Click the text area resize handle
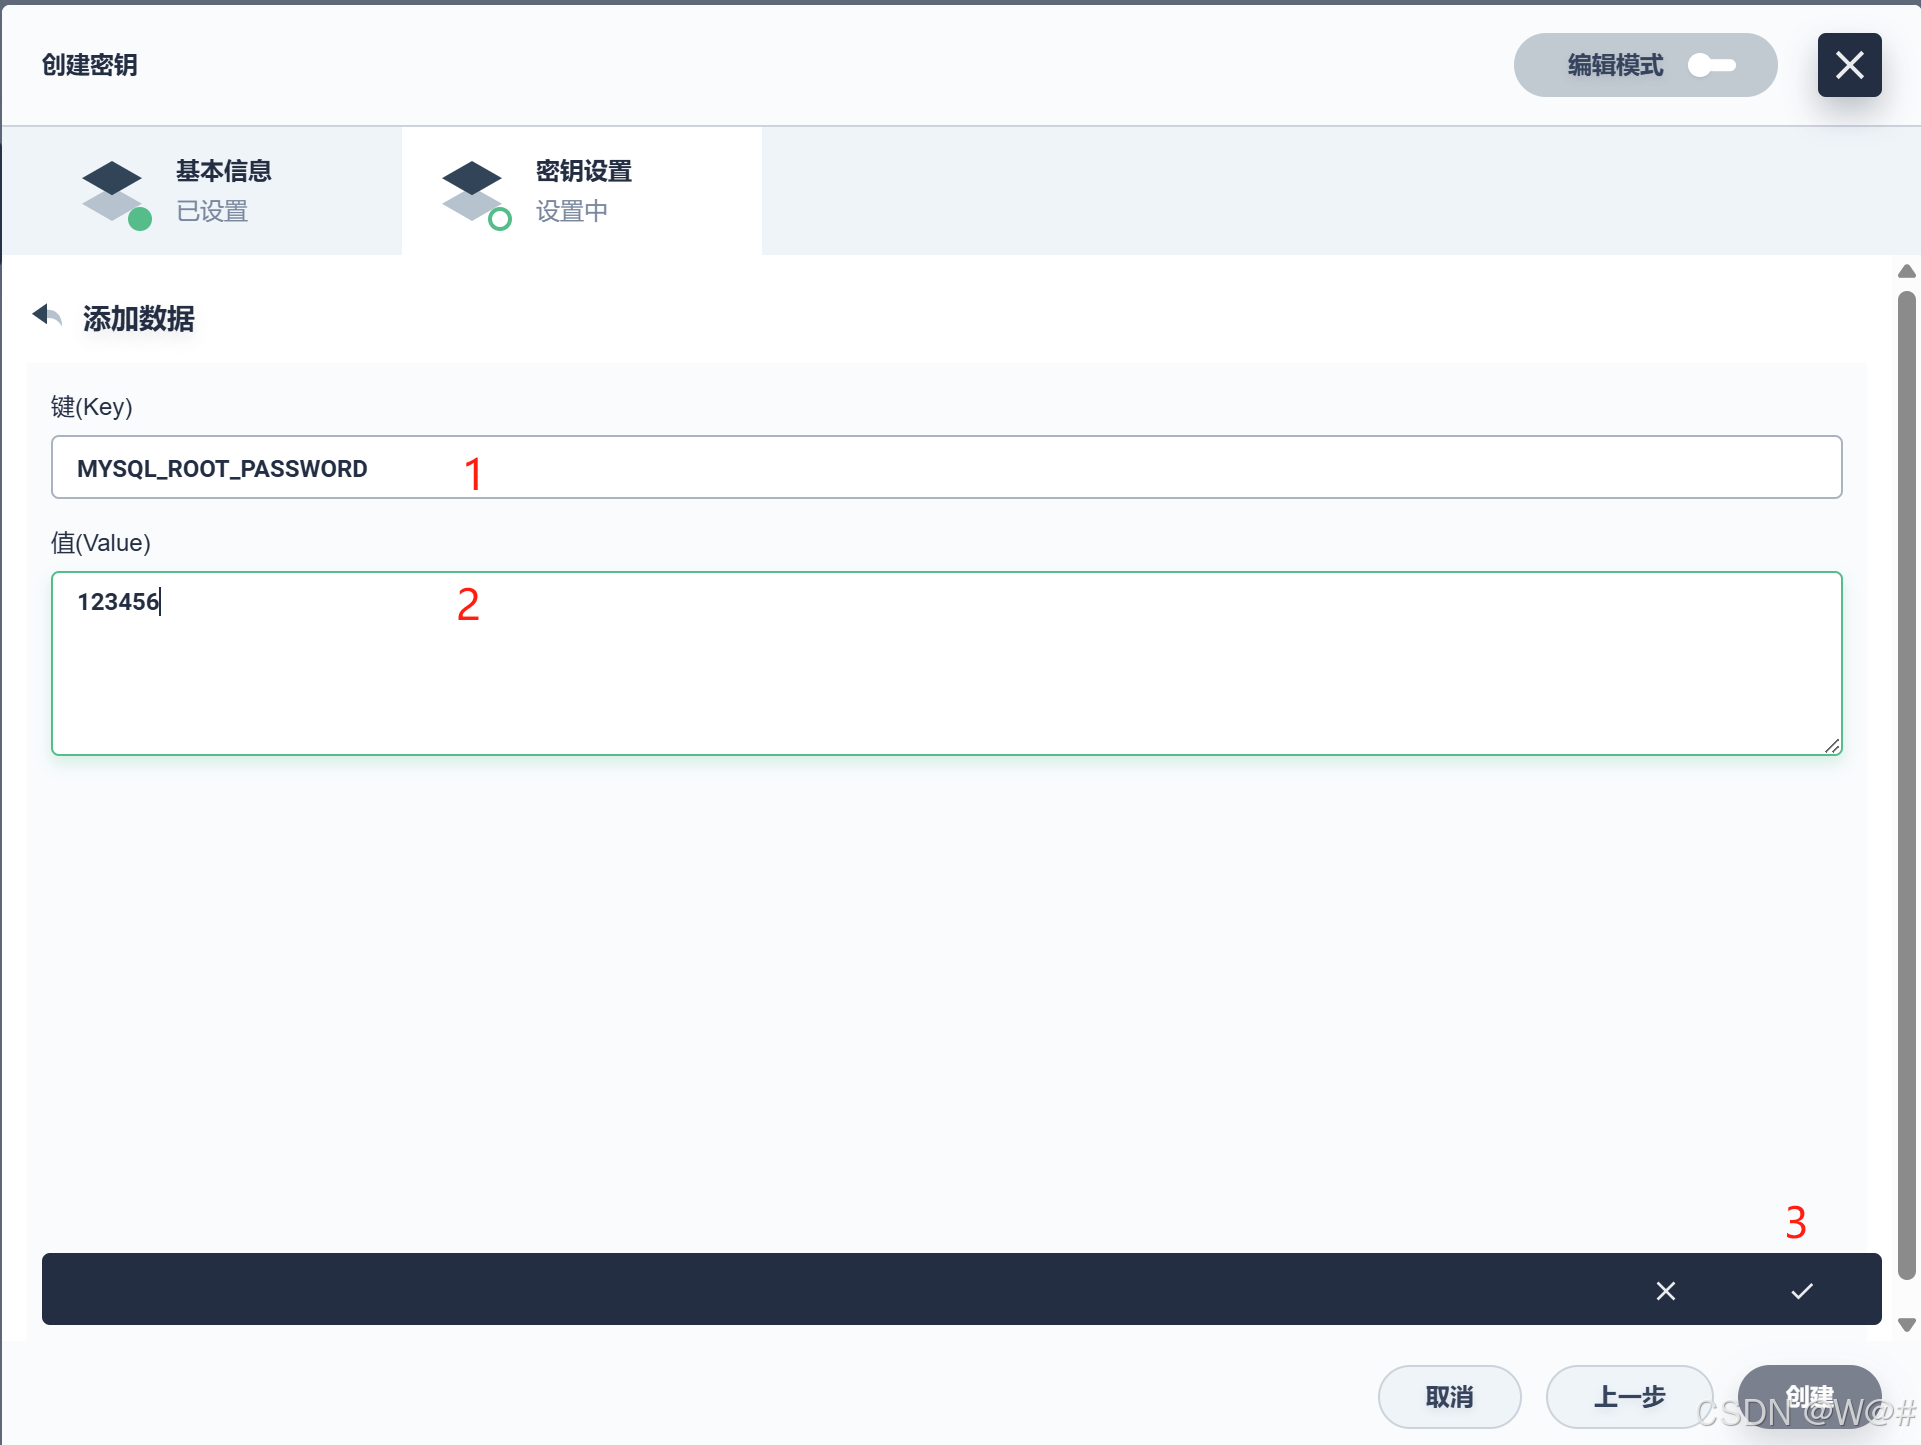This screenshot has height=1445, width=1921. click(x=1832, y=746)
